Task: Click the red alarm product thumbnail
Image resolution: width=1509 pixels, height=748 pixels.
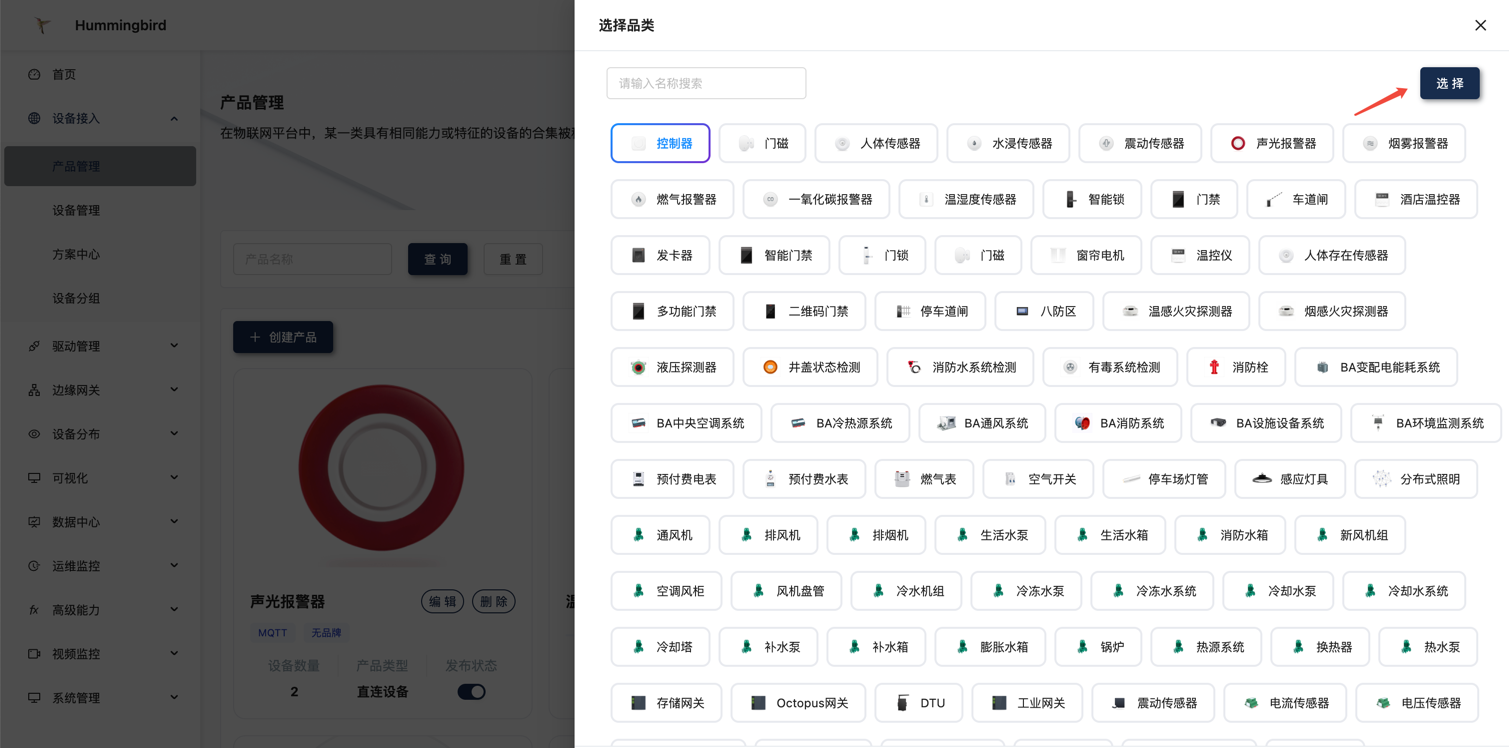Action: click(381, 467)
